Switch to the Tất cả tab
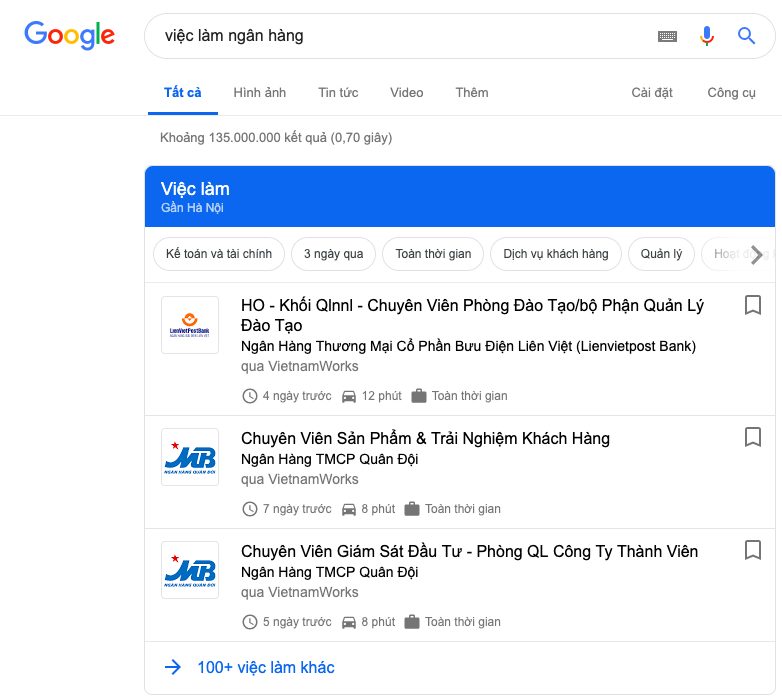782x700 pixels. [183, 93]
